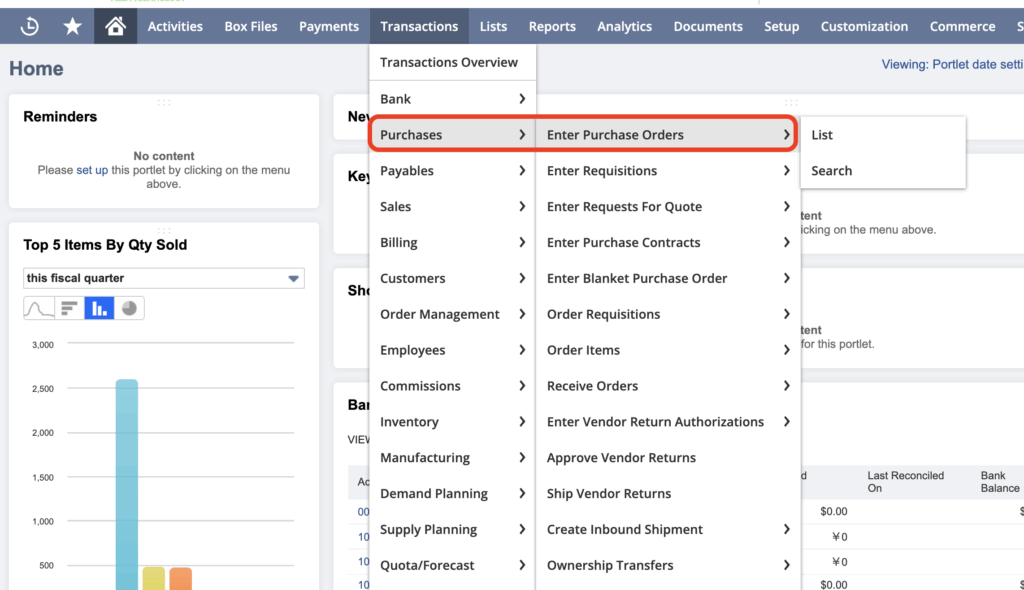Choose Create Inbound Shipment

(668, 530)
